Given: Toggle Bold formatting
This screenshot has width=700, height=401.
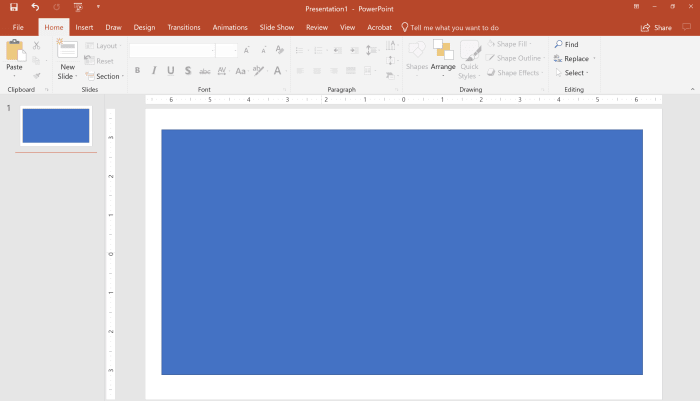Looking at the screenshot, I should 138,71.
